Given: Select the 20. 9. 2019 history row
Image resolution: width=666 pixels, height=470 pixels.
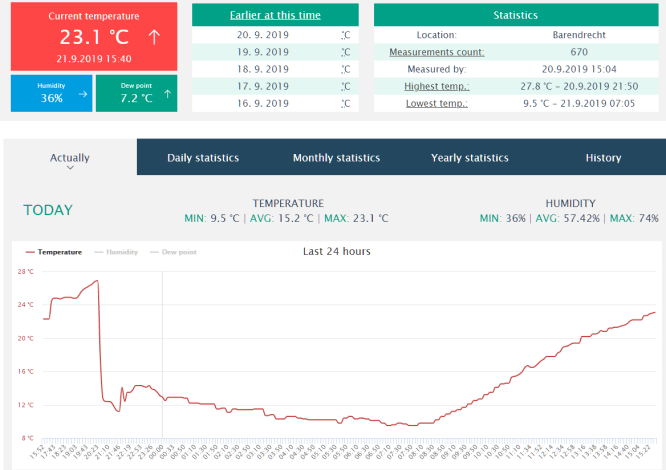Looking at the screenshot, I should click(274, 35).
